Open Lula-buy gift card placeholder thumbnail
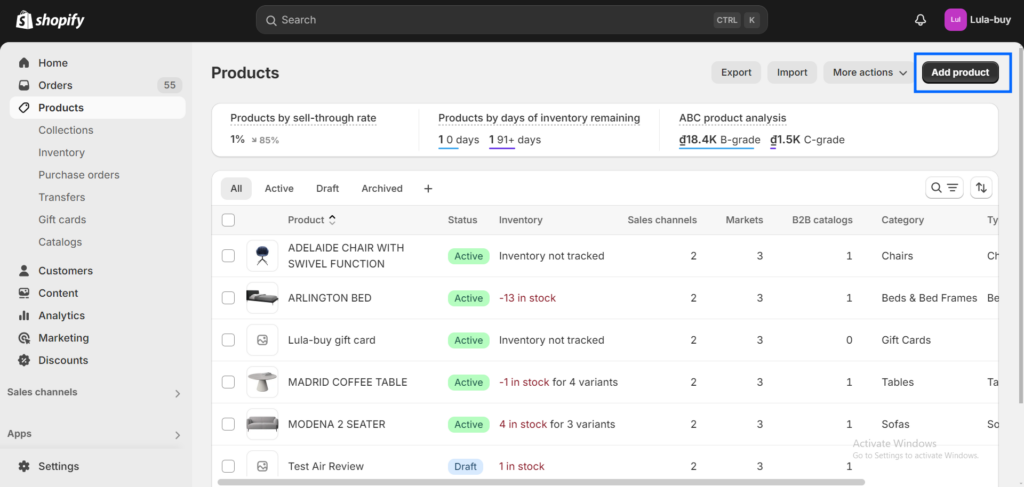Screen dimensions: 1024x487 tap(263, 340)
